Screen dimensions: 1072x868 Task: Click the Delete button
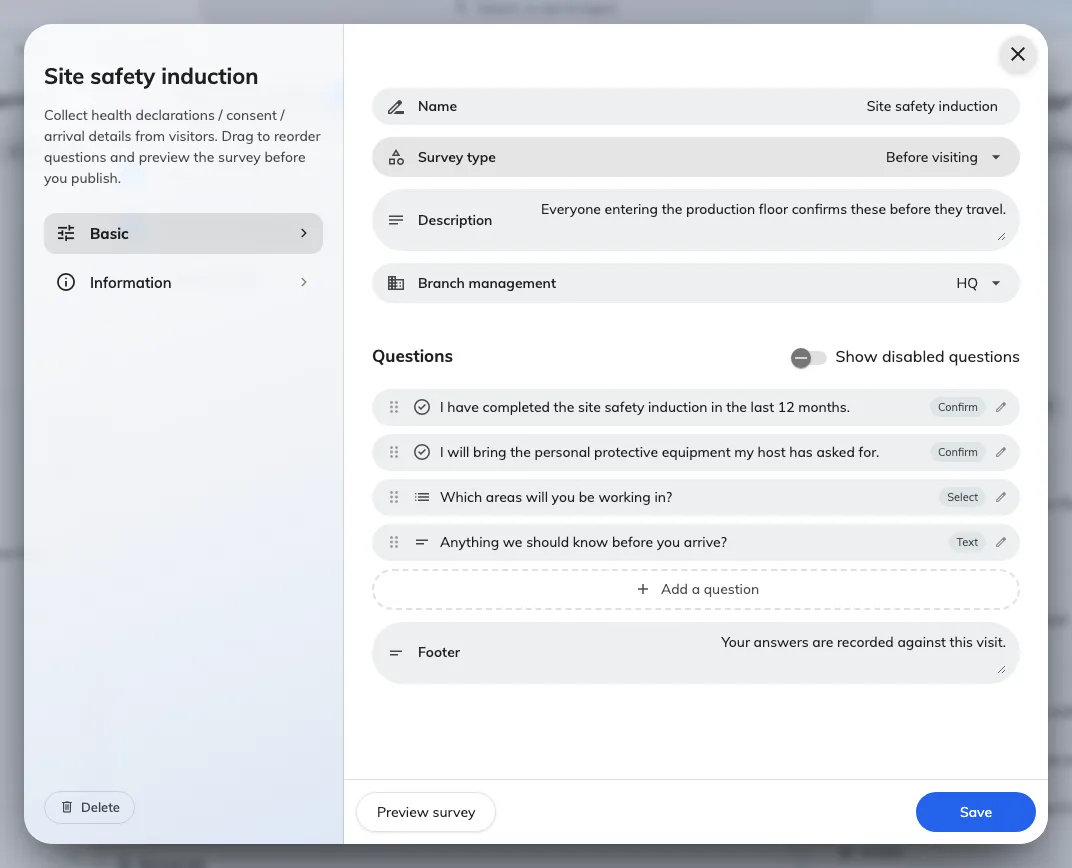(x=90, y=807)
